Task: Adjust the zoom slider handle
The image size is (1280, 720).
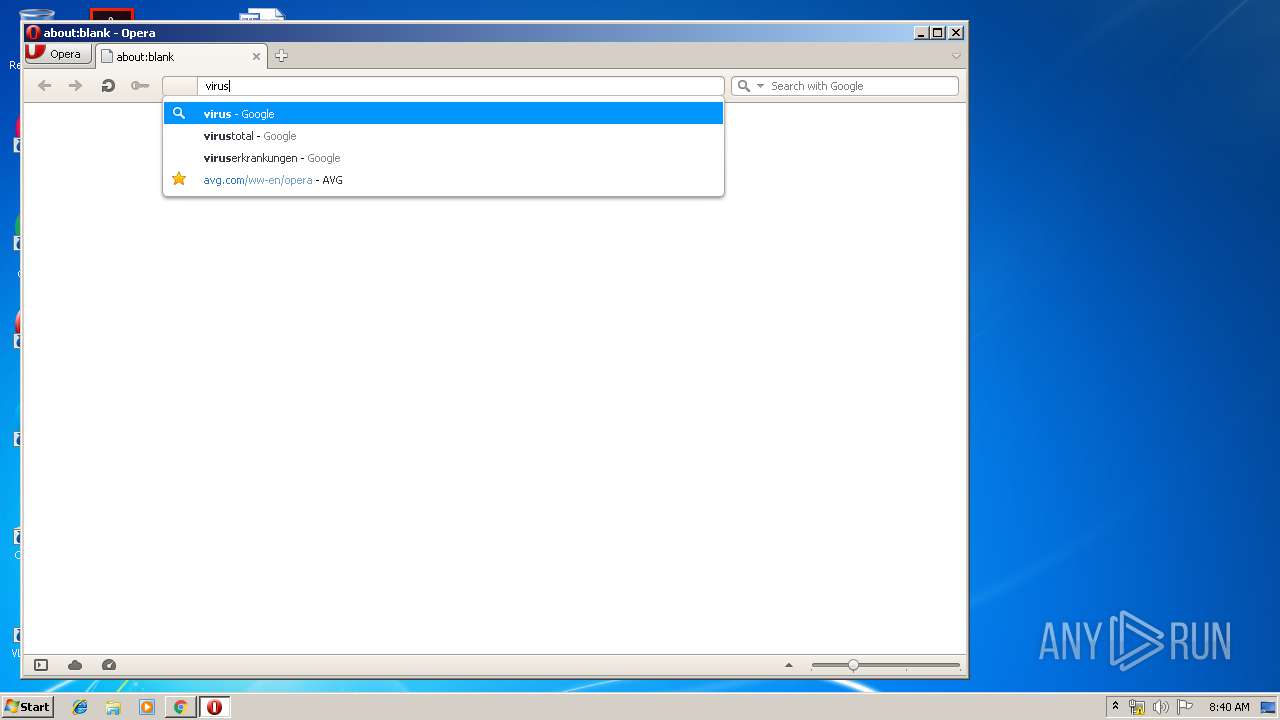Action: (x=853, y=665)
